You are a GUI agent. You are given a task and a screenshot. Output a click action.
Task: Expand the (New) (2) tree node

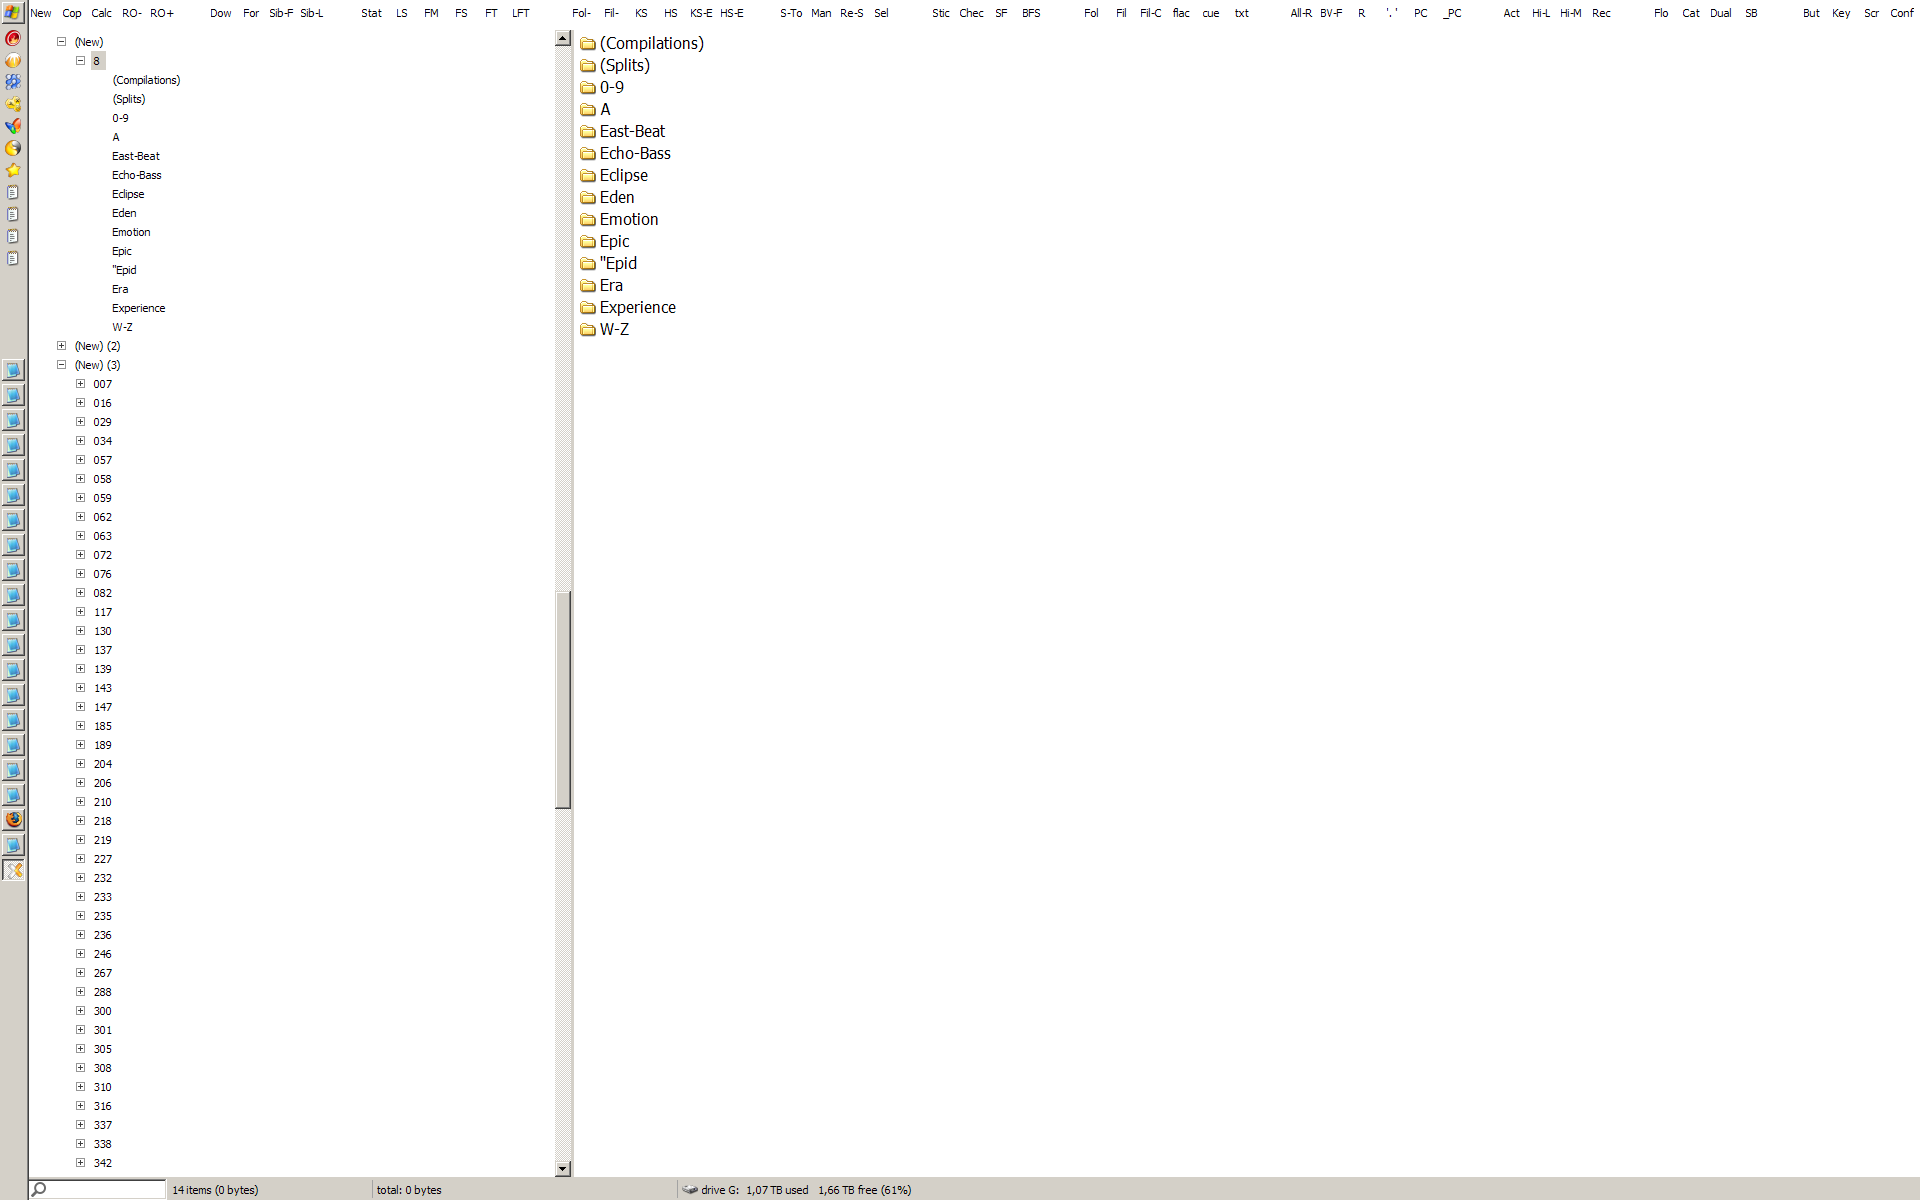click(x=61, y=346)
